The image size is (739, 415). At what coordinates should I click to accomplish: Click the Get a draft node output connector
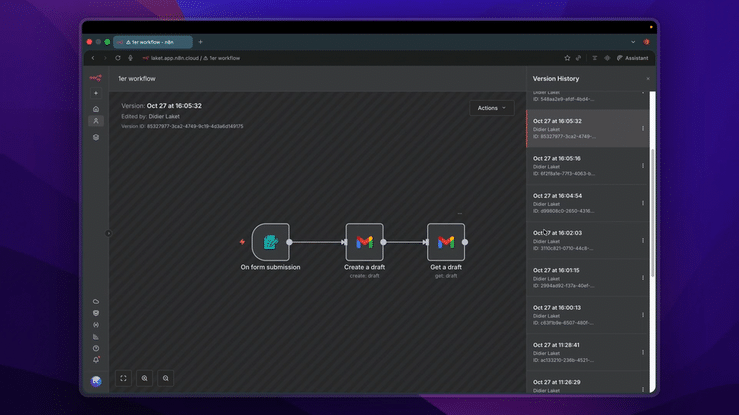465,242
